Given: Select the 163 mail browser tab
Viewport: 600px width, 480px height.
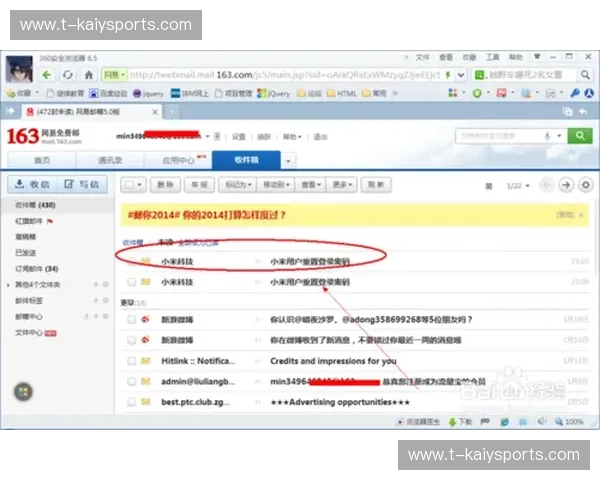Looking at the screenshot, I should tap(92, 112).
